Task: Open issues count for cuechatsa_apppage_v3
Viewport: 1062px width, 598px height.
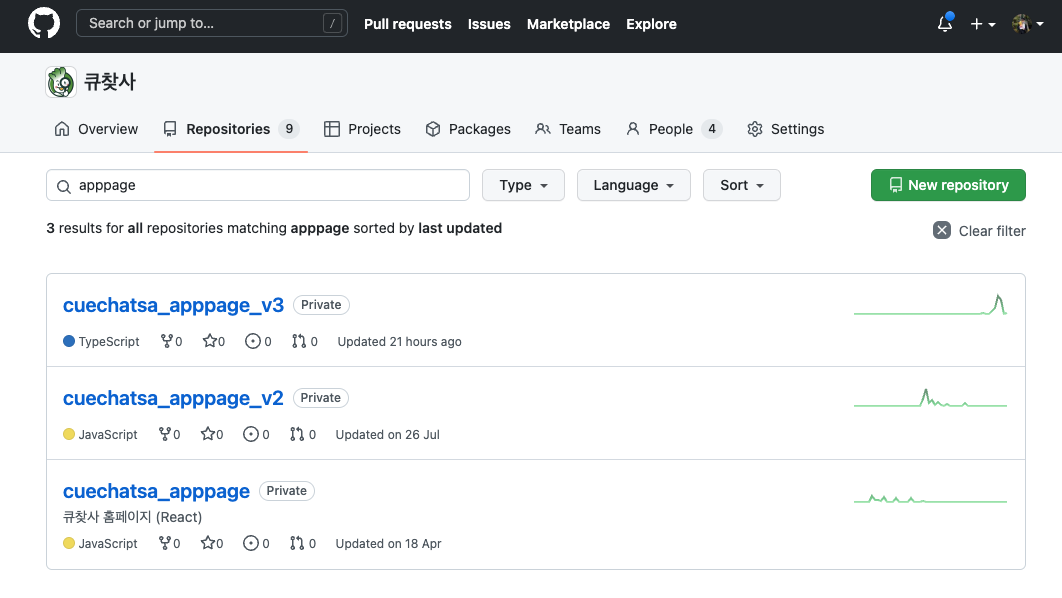Action: pos(258,341)
